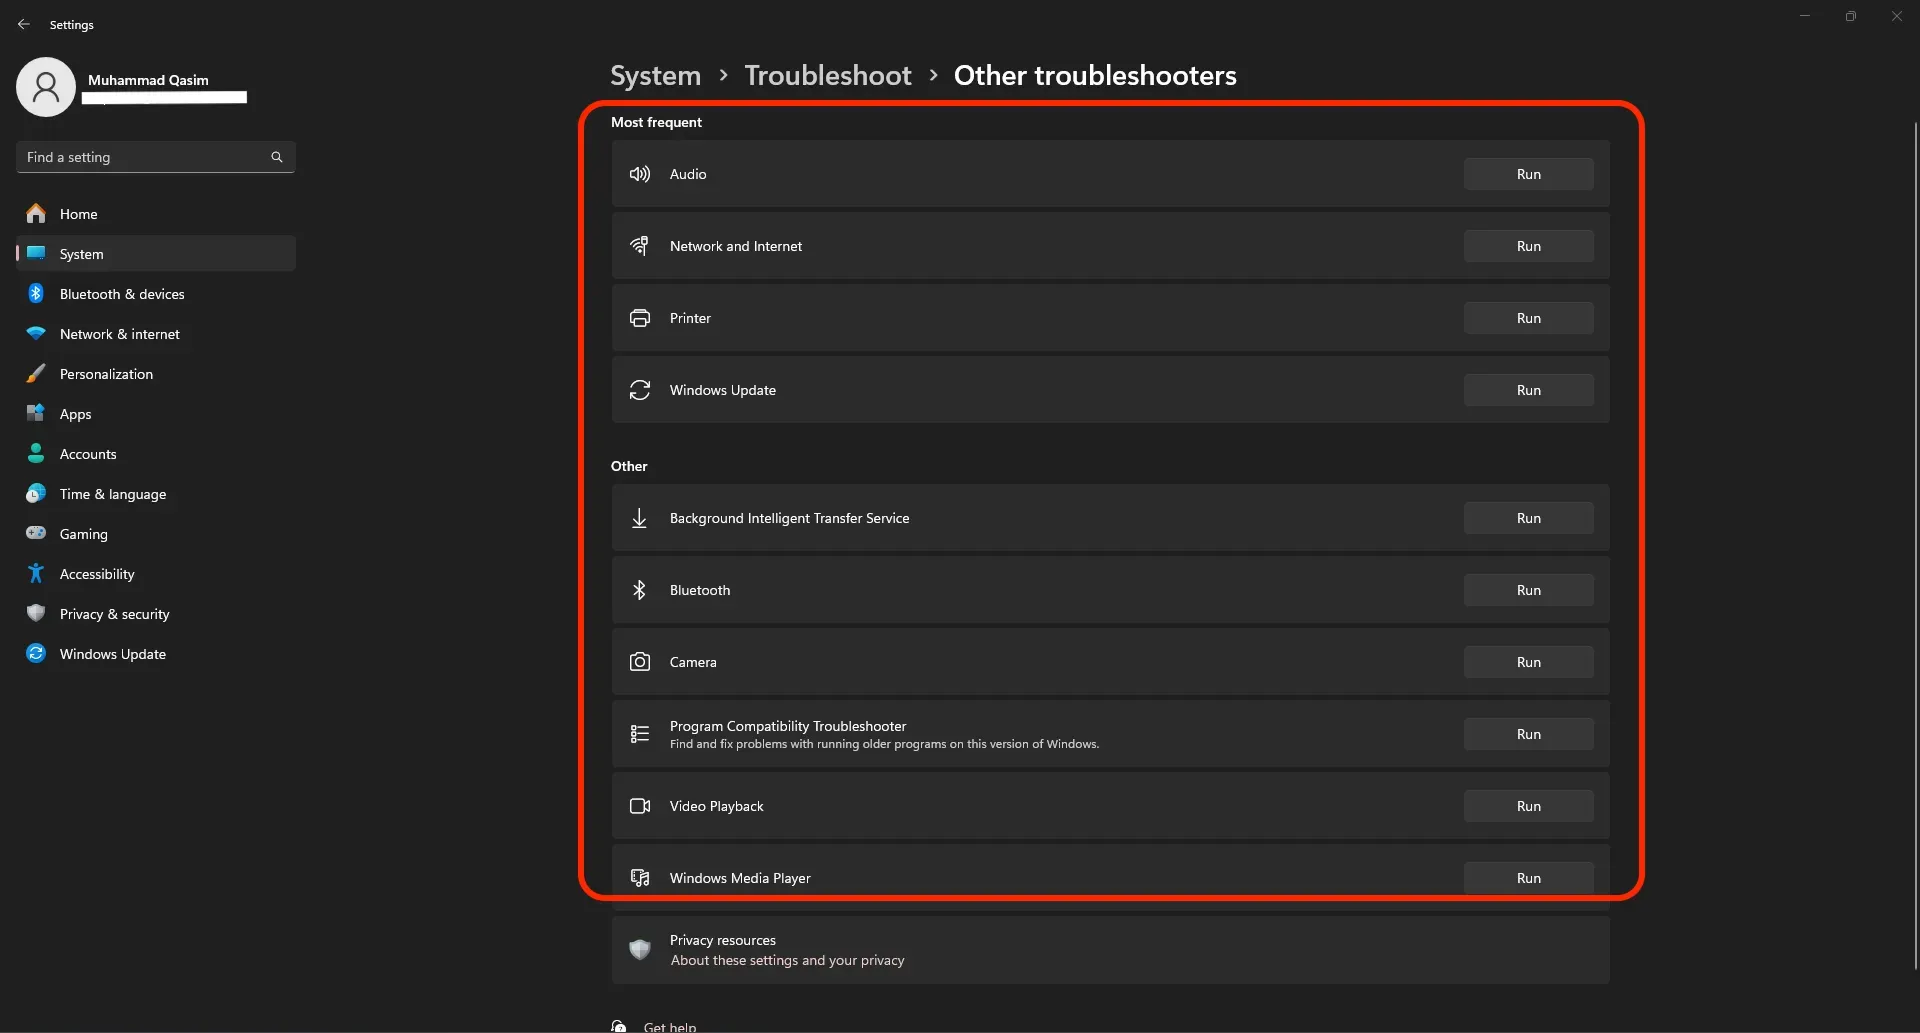Click the Time & language globe icon
Image resolution: width=1920 pixels, height=1033 pixels.
click(36, 493)
